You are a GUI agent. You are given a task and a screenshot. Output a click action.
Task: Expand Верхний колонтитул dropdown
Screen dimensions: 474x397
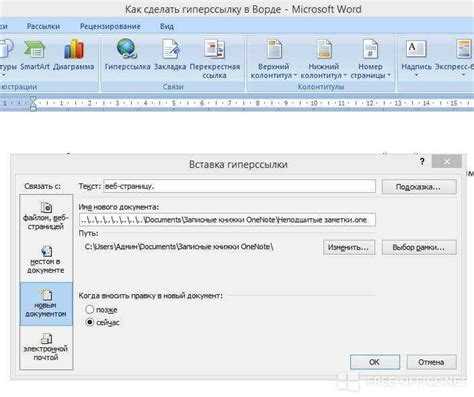tap(274, 59)
